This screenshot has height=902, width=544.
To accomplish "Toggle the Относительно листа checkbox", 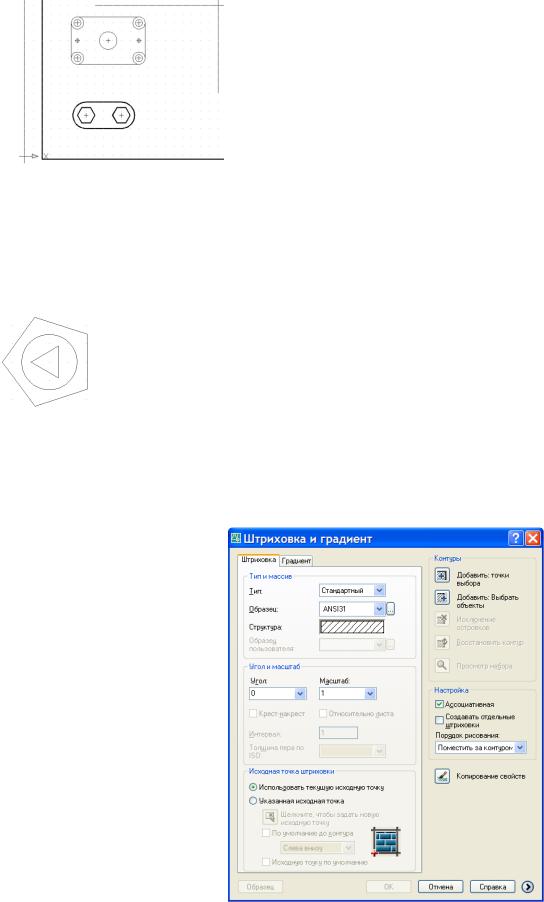I will click(x=323, y=713).
